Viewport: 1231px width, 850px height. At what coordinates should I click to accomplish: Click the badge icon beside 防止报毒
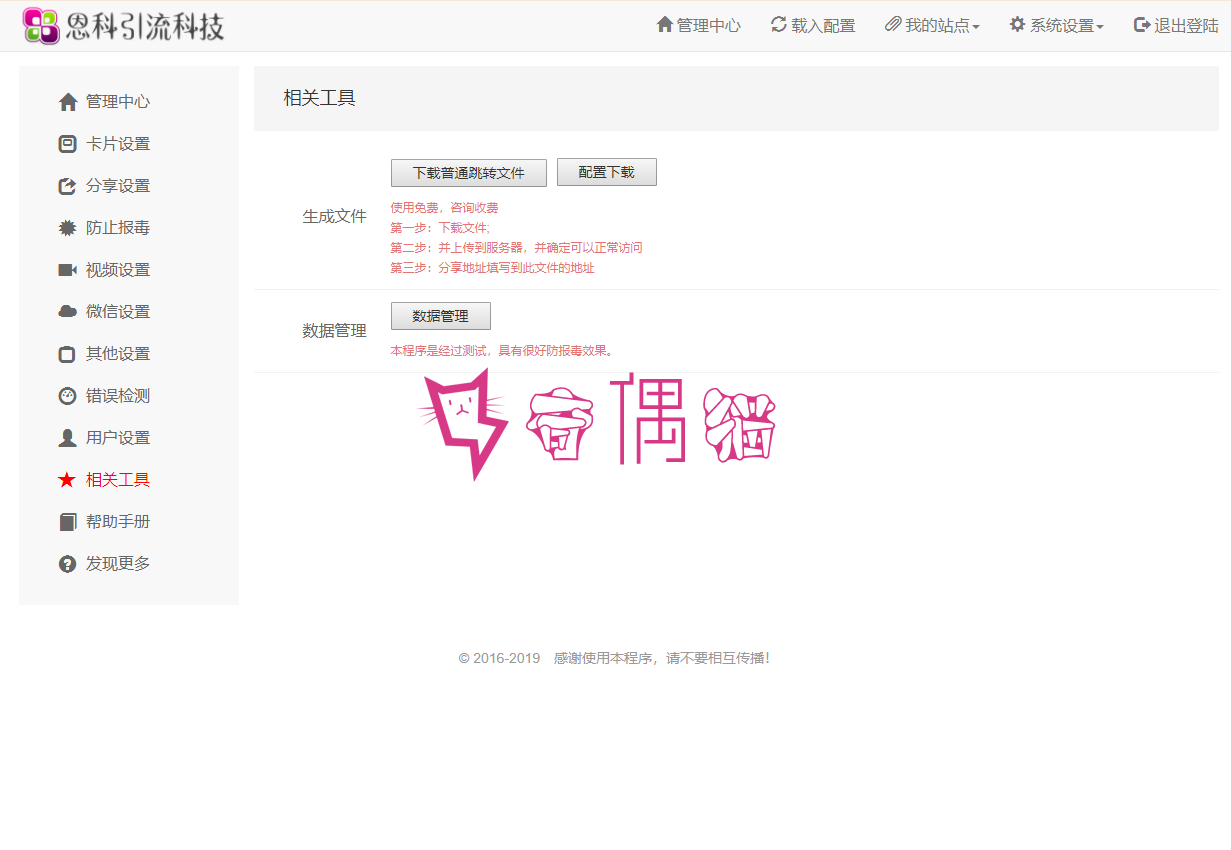coord(67,228)
